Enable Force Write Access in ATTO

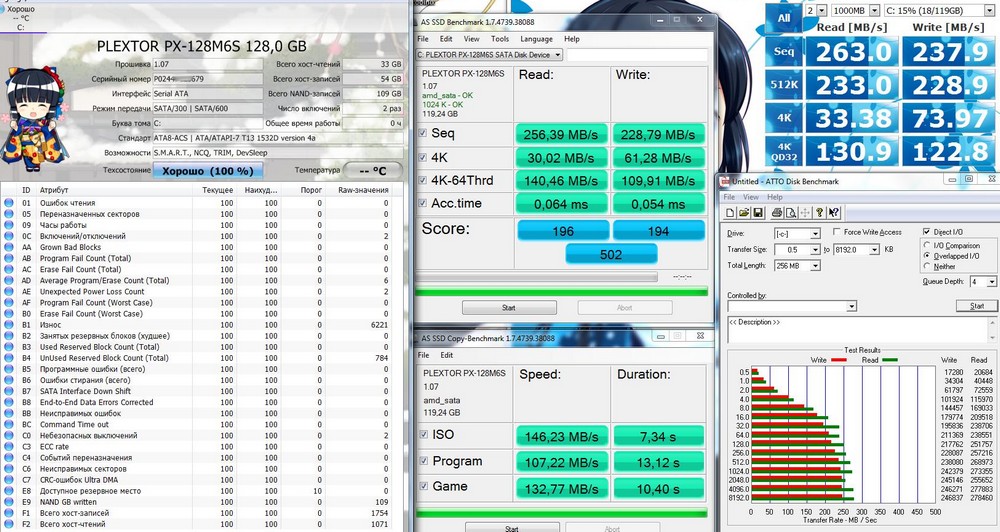(x=837, y=232)
